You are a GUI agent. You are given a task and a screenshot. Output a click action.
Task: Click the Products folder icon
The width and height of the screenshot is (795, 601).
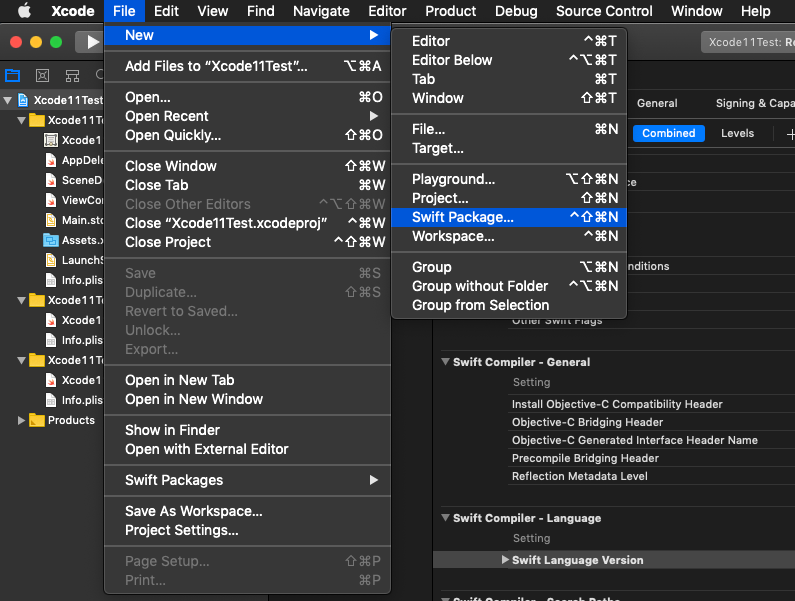37,420
